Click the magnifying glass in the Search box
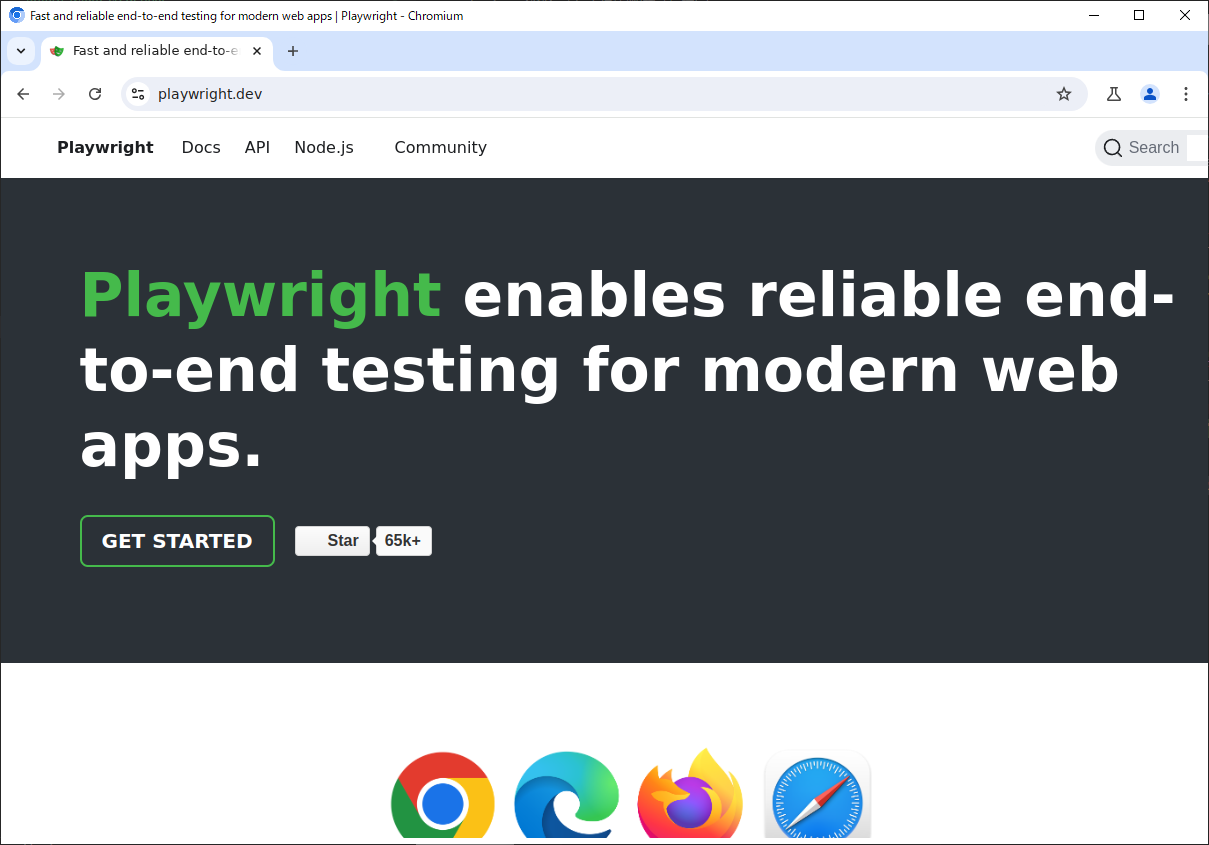The width and height of the screenshot is (1209, 845). click(x=1112, y=147)
